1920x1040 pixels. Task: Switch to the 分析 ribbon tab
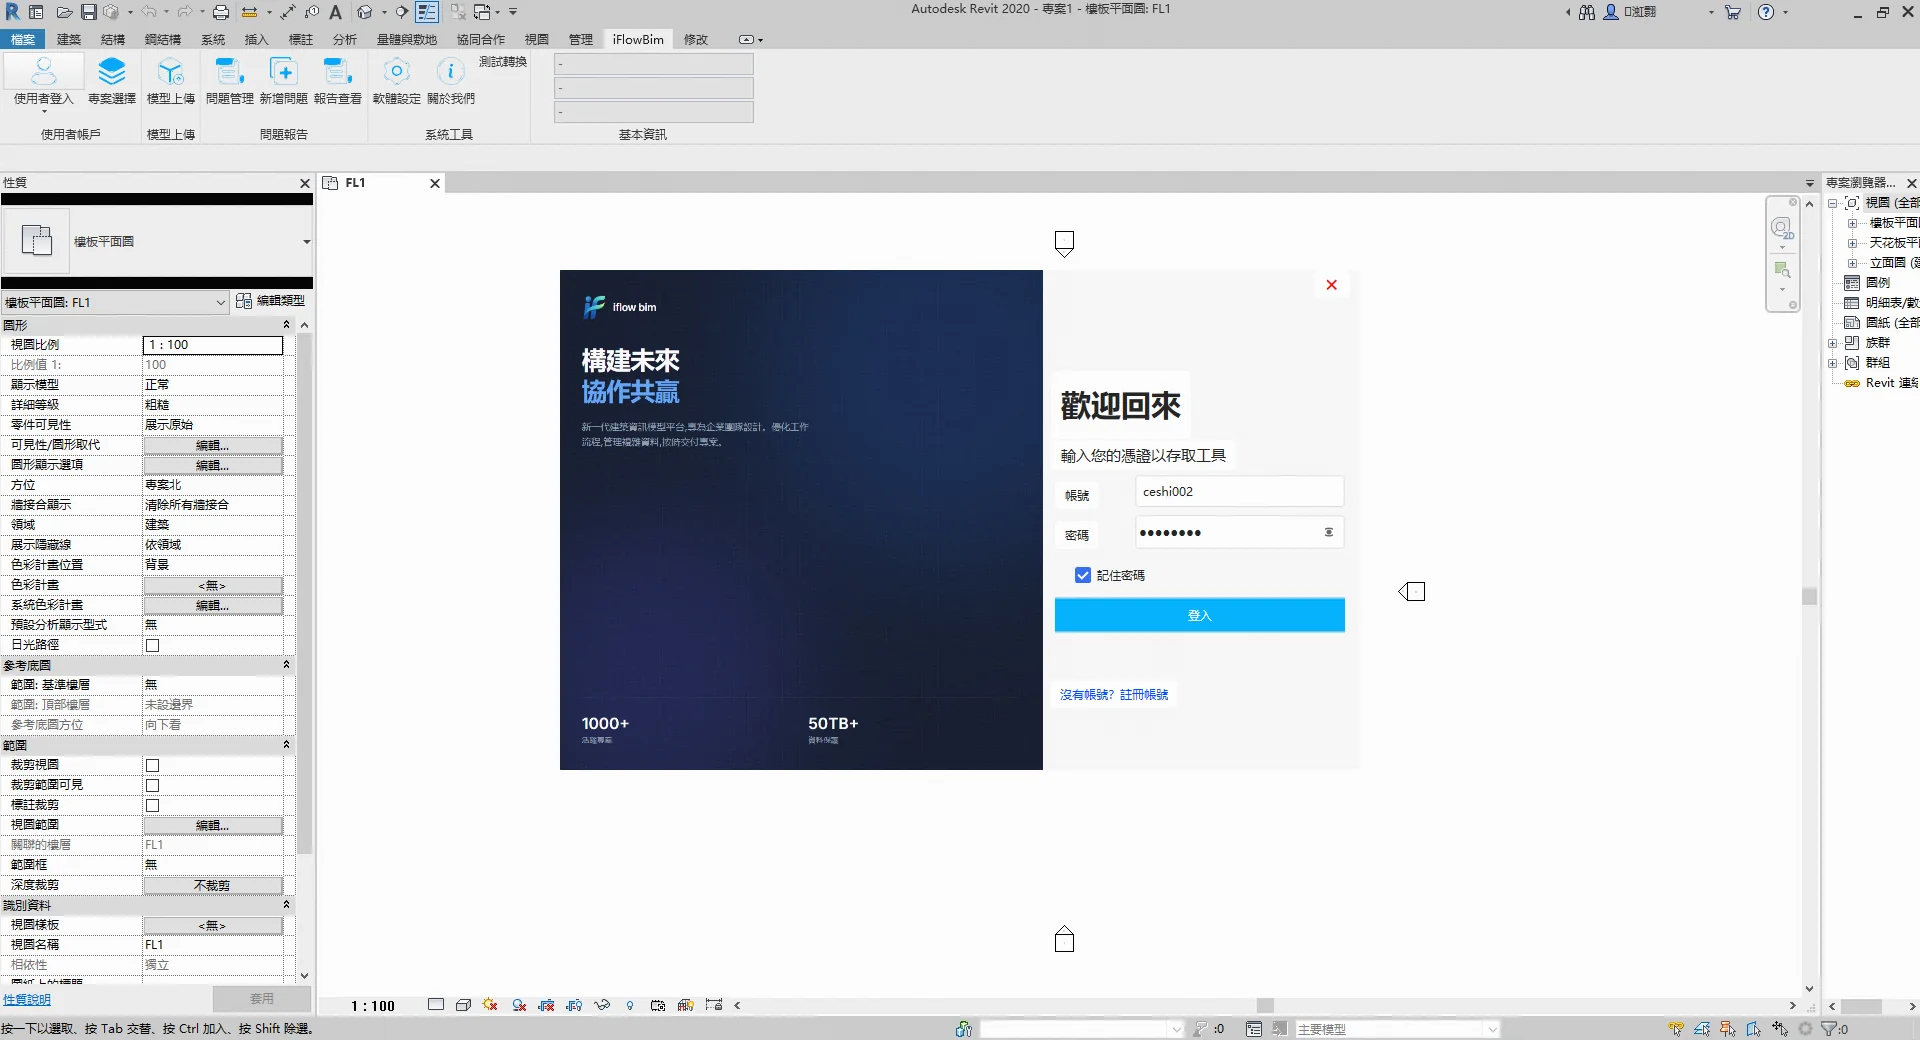coord(345,39)
